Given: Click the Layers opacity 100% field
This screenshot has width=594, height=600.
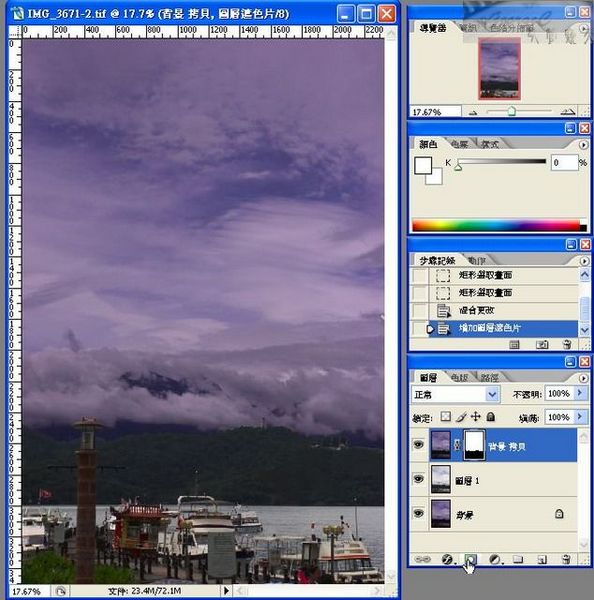Looking at the screenshot, I should tap(560, 393).
